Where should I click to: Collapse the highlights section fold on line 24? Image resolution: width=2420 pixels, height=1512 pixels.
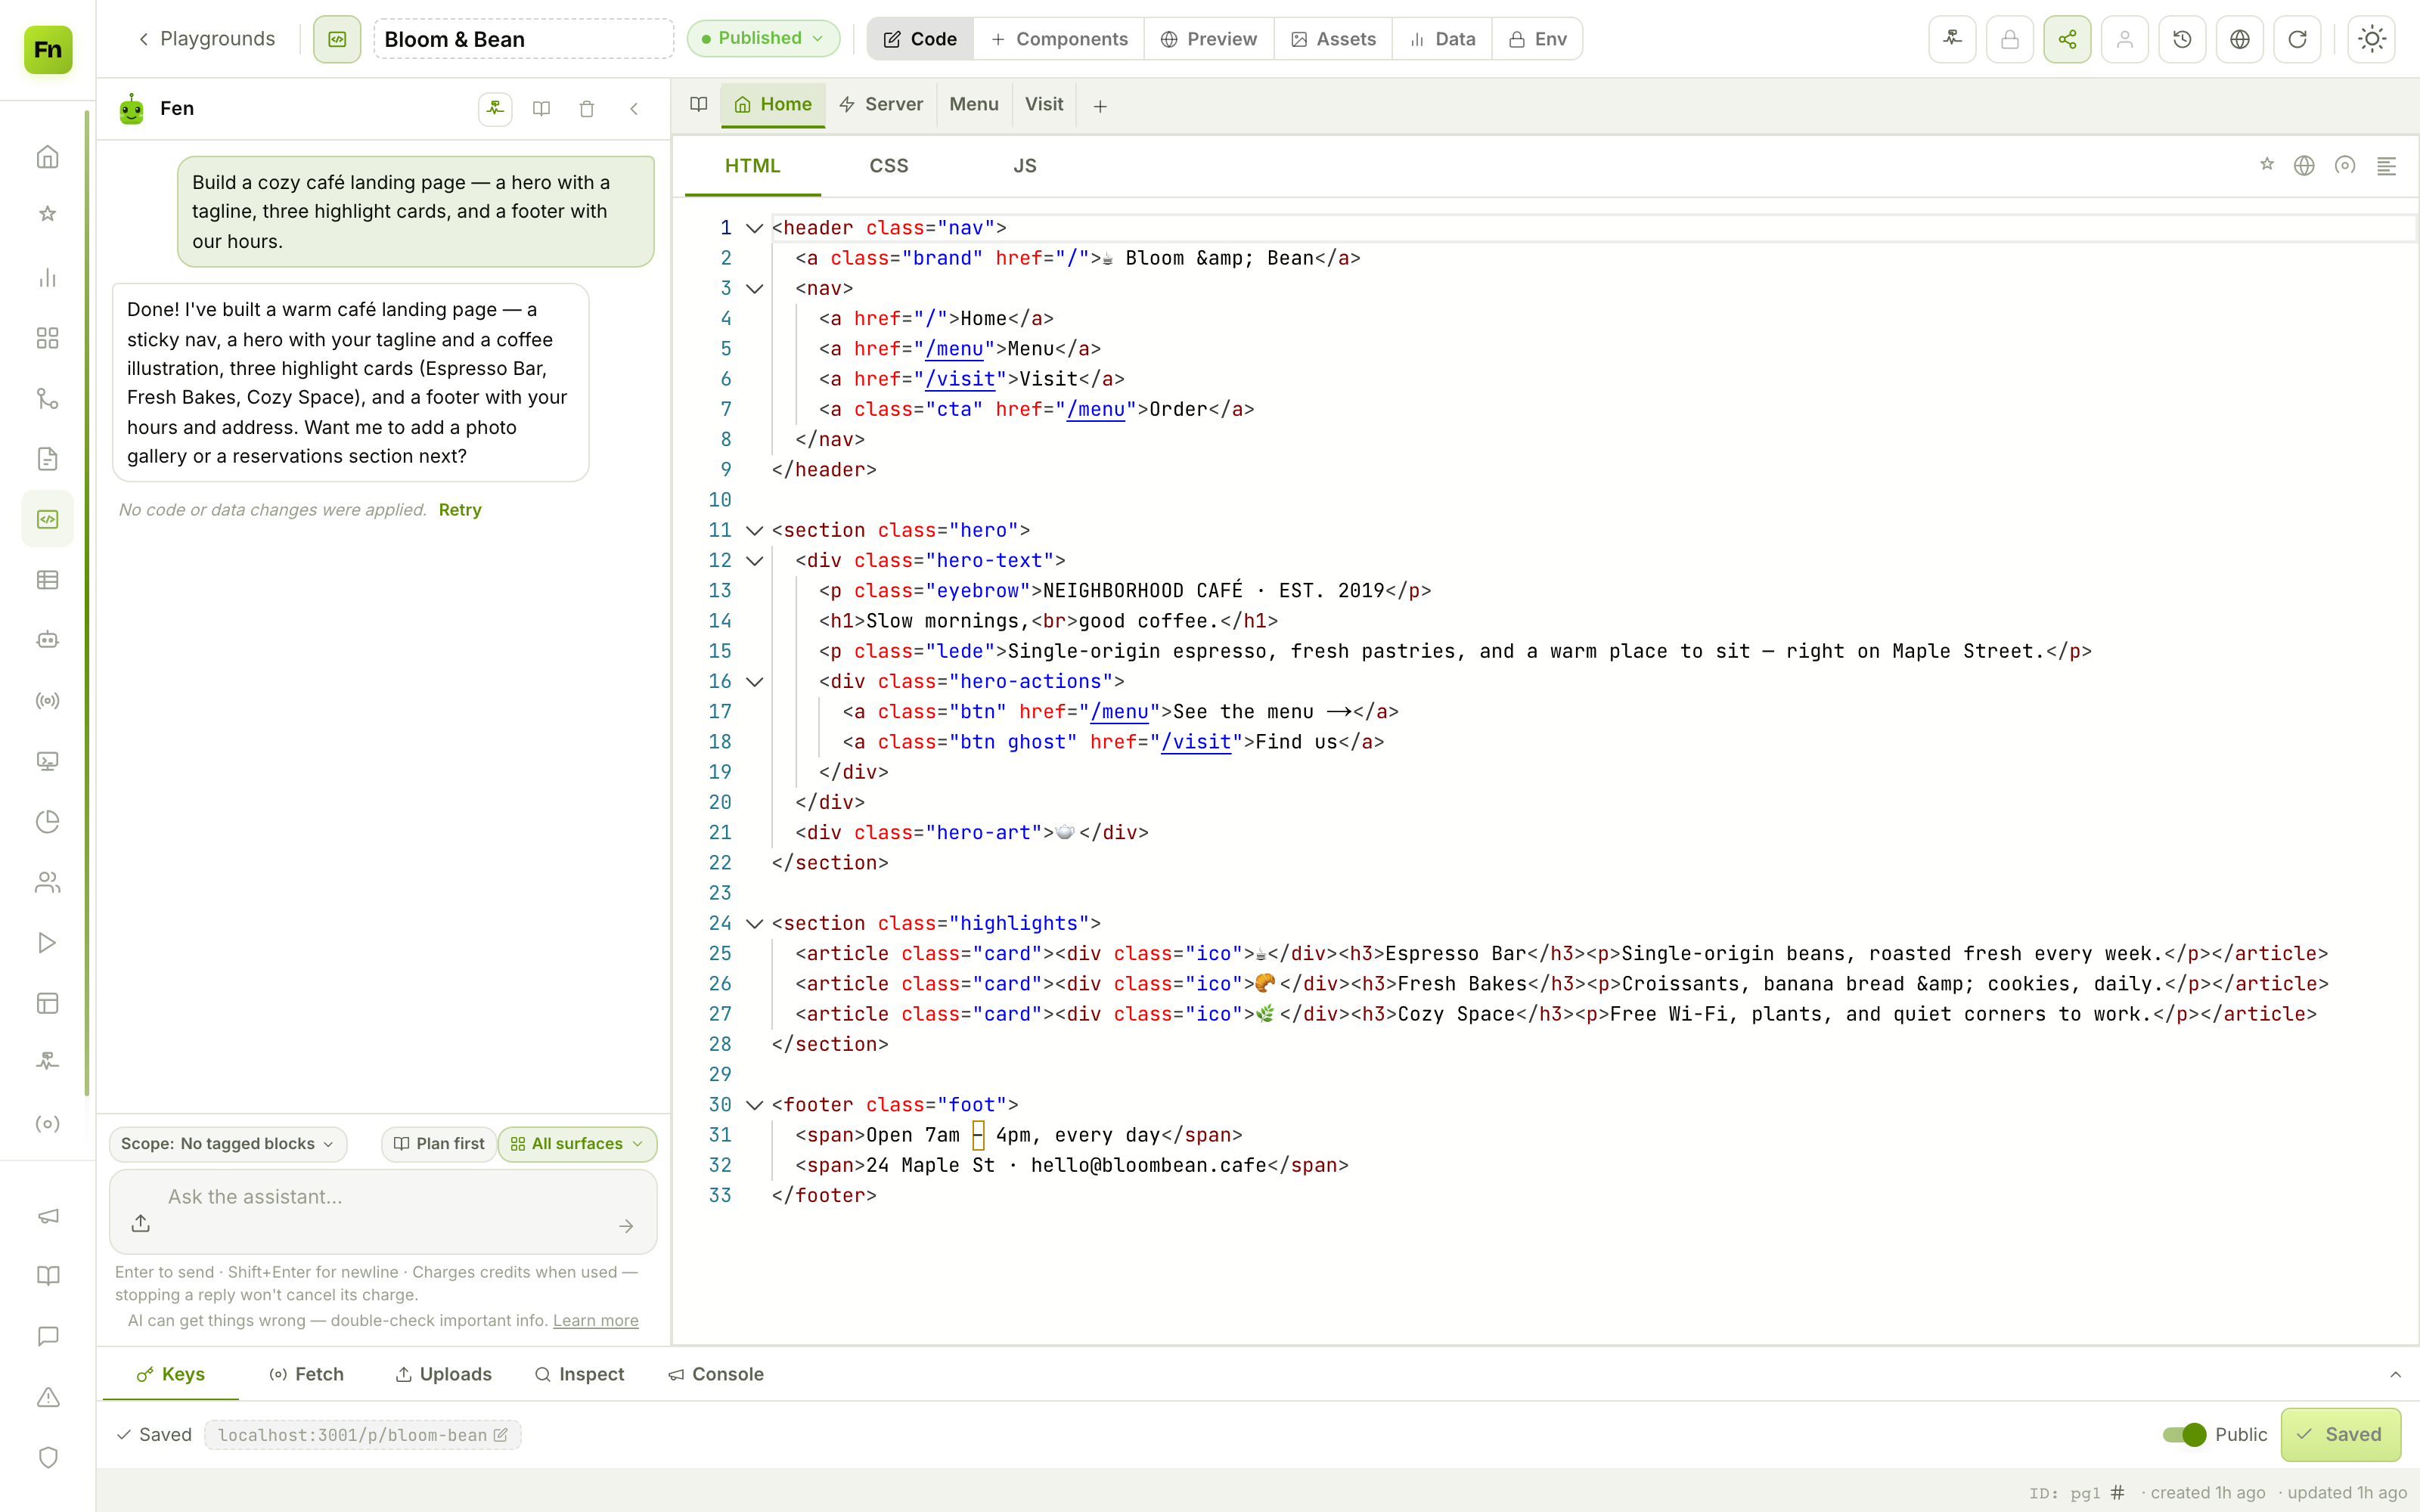coord(755,923)
